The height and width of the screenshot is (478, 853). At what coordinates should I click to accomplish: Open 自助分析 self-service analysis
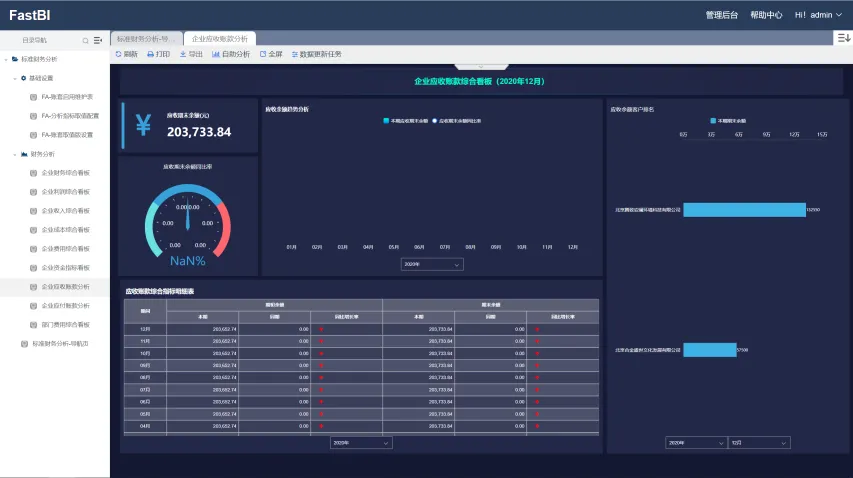[231, 54]
